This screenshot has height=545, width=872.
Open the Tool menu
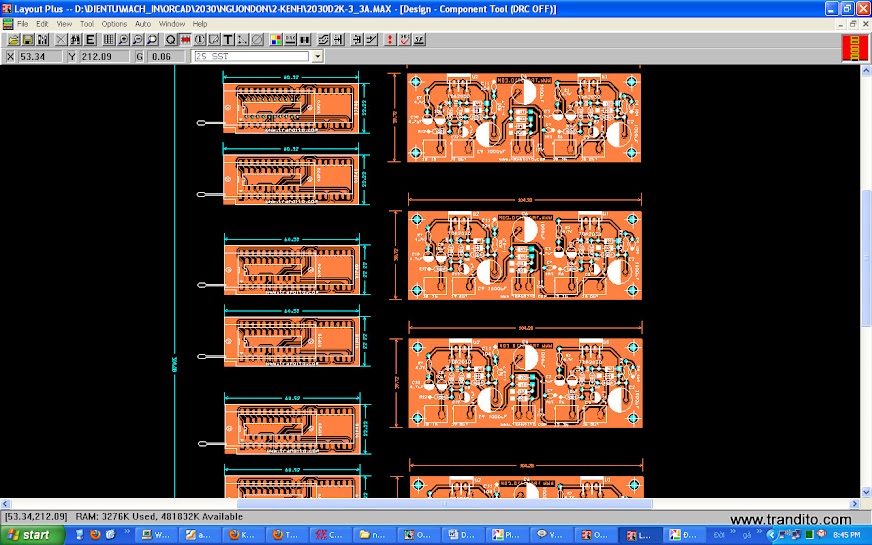tap(87, 24)
